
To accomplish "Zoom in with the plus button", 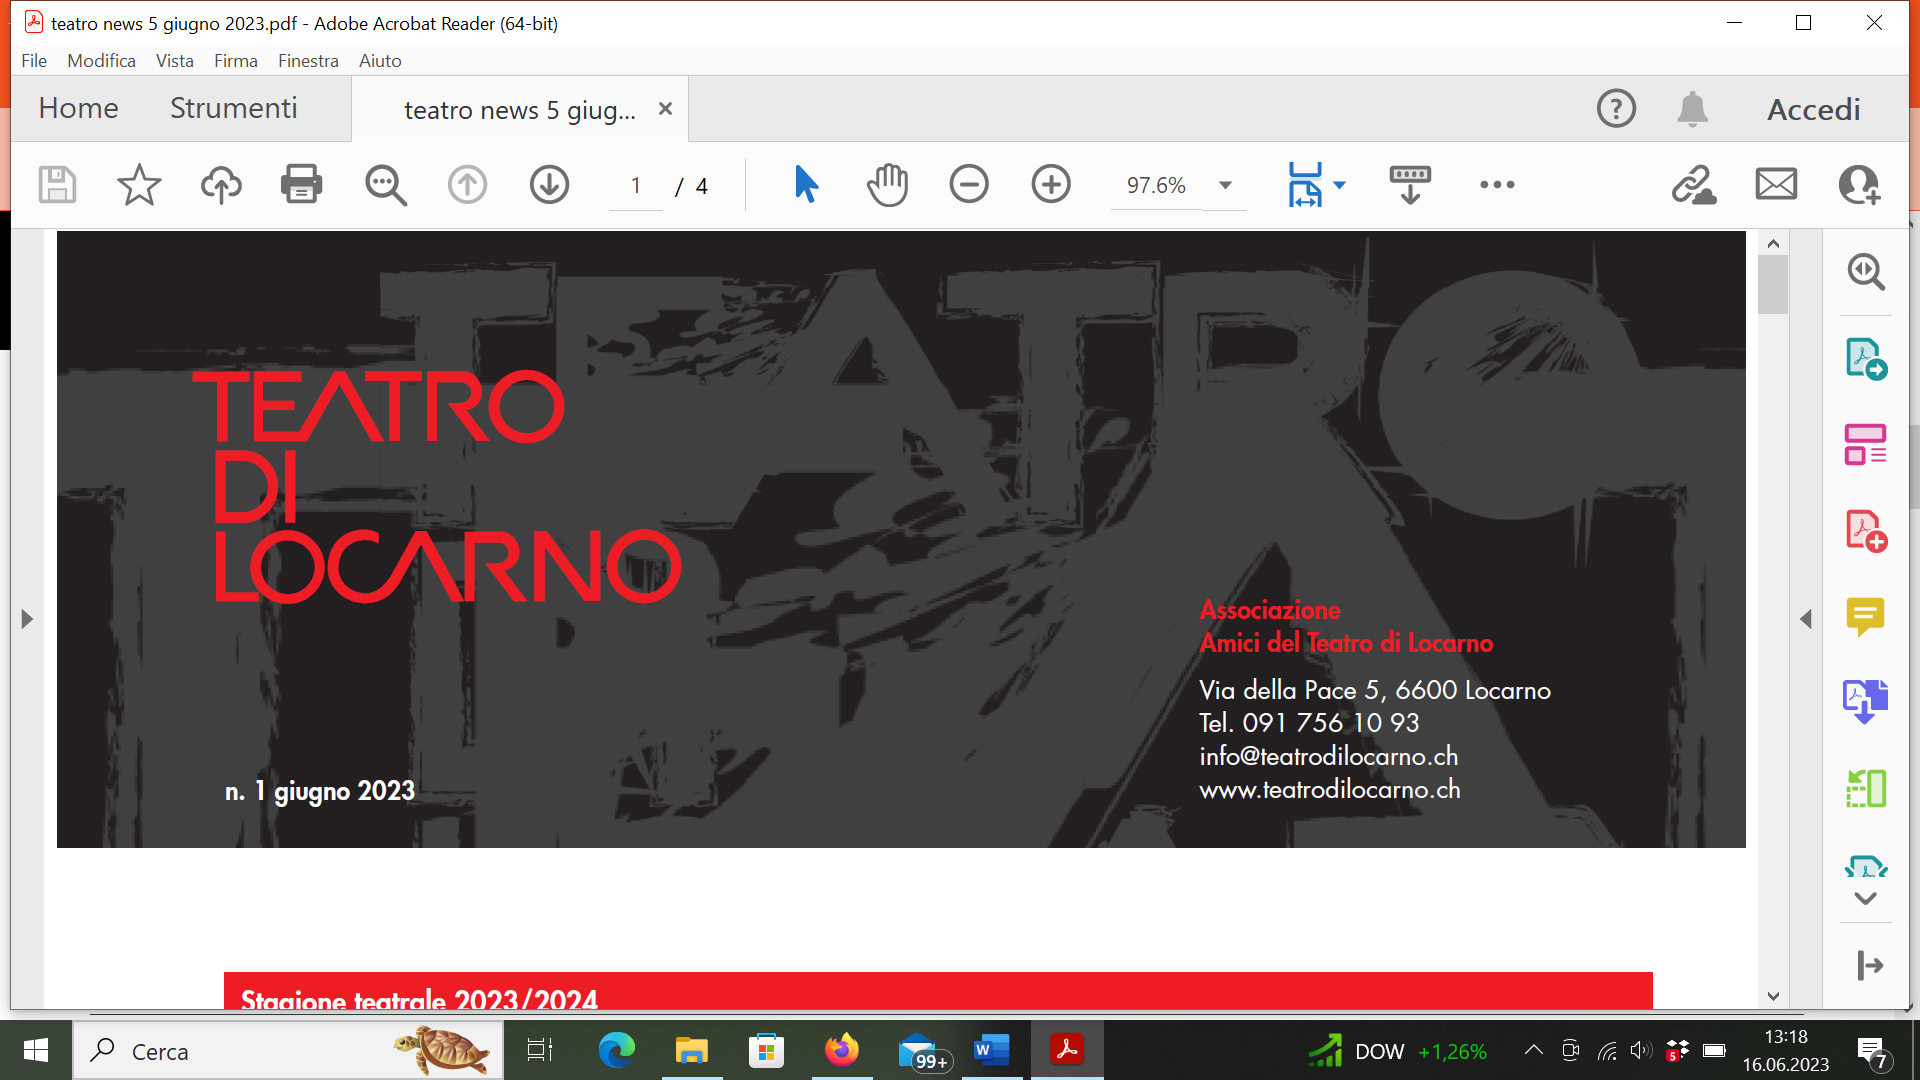I will 1051,185.
